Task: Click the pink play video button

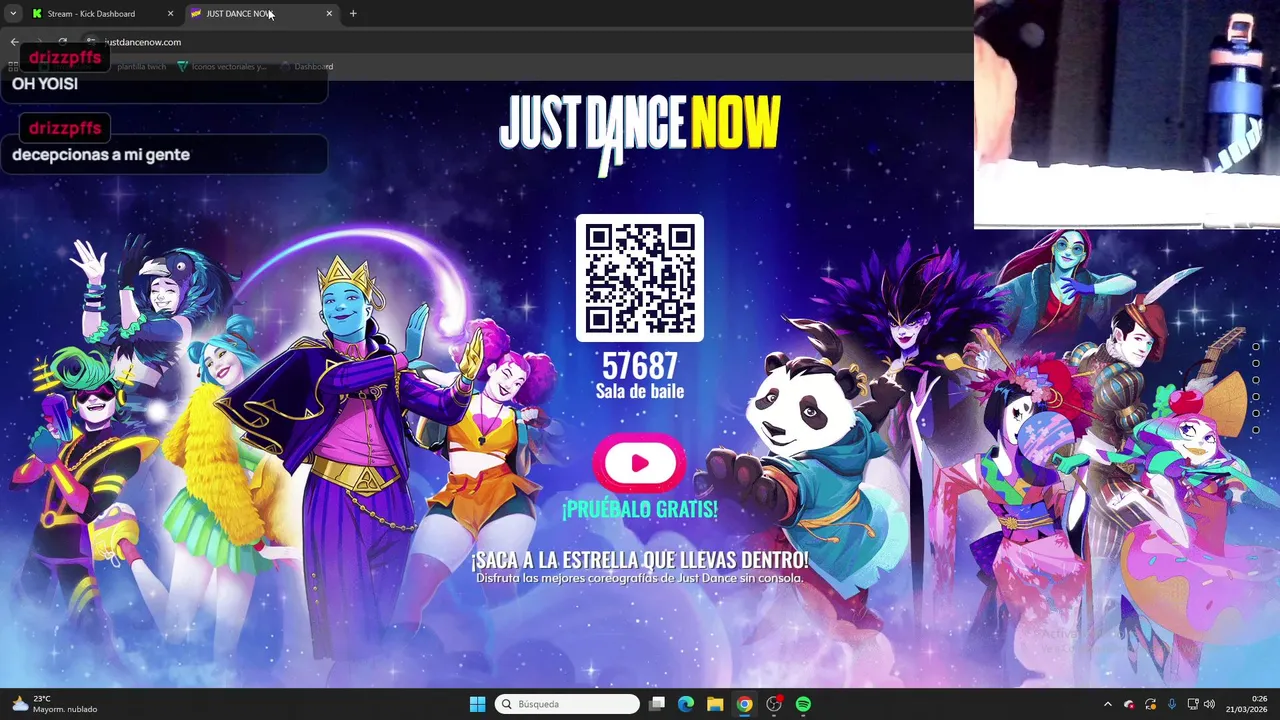Action: (640, 463)
